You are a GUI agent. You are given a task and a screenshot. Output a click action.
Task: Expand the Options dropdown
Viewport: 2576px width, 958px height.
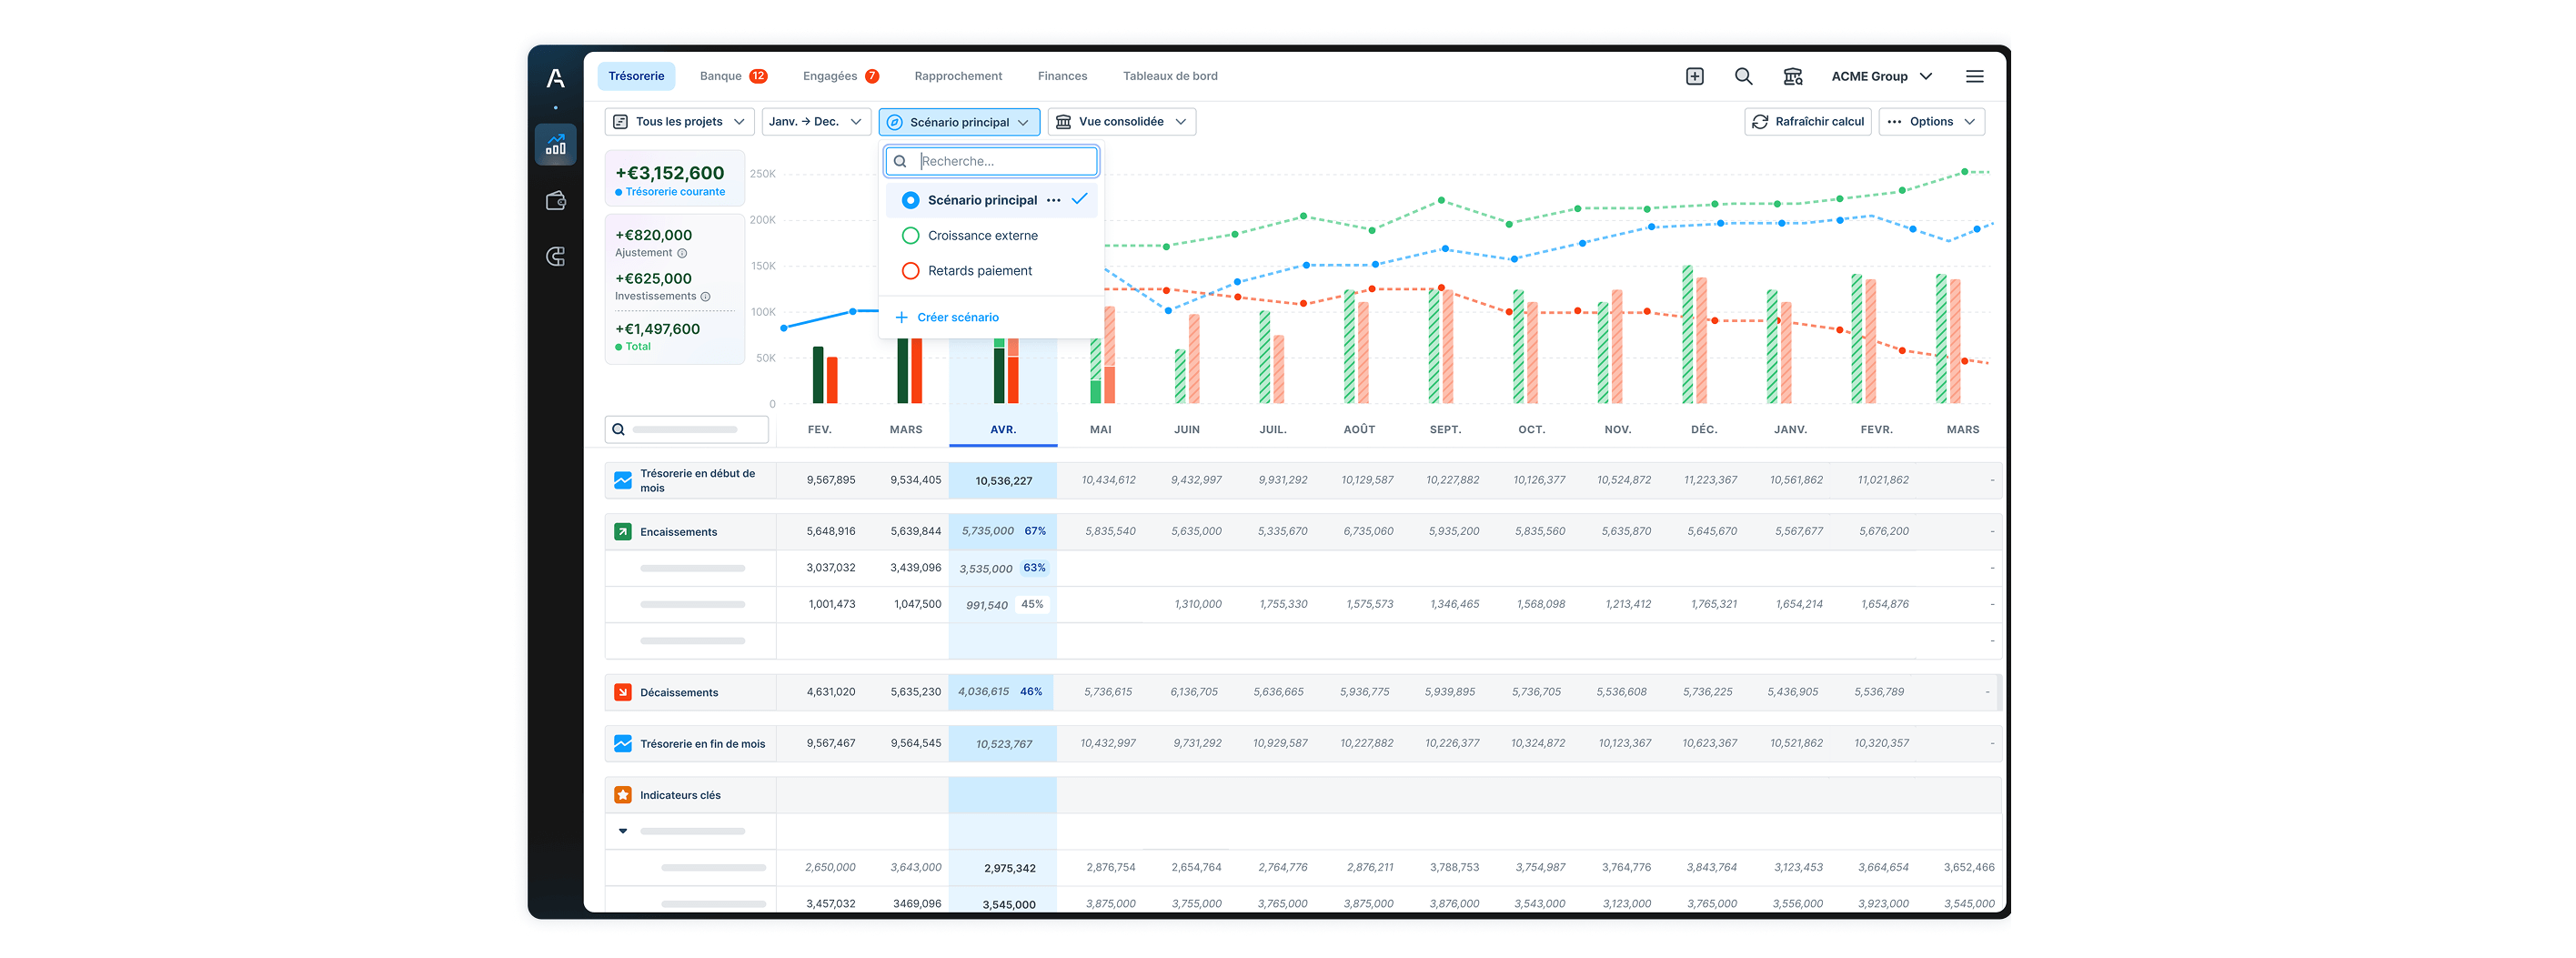coord(1931,121)
